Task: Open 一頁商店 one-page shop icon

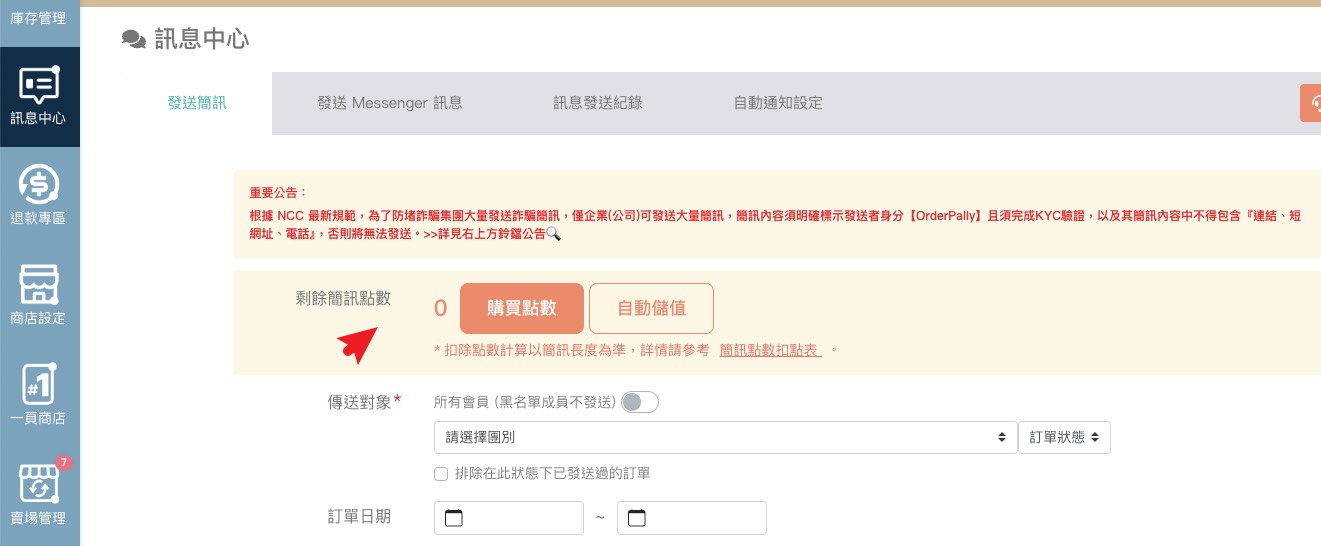Action: pos(39,386)
